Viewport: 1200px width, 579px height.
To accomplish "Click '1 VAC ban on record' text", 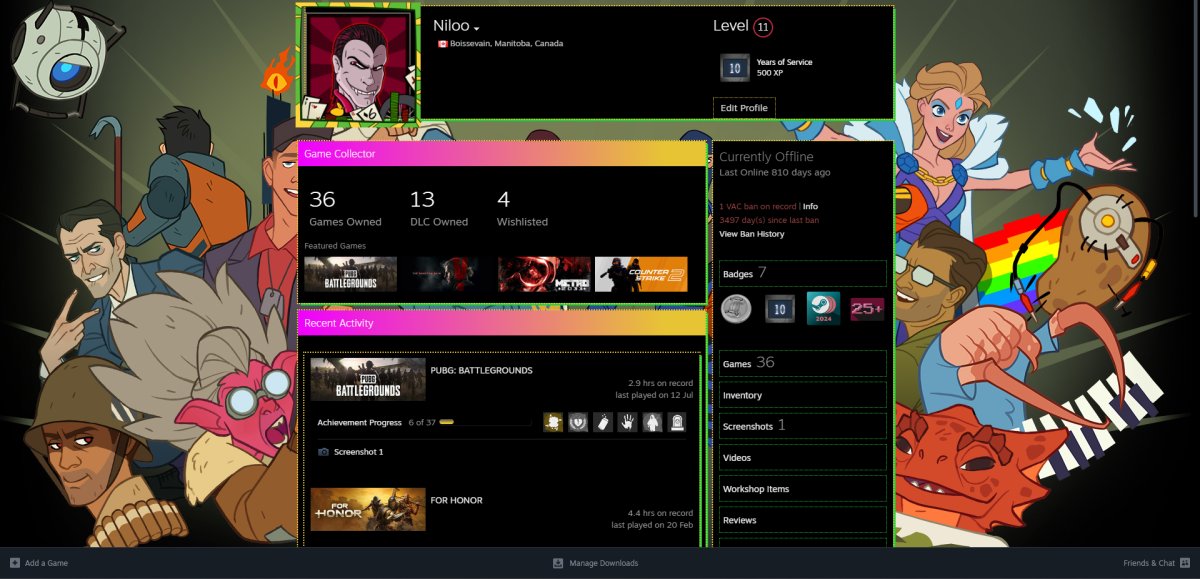I will click(x=758, y=206).
